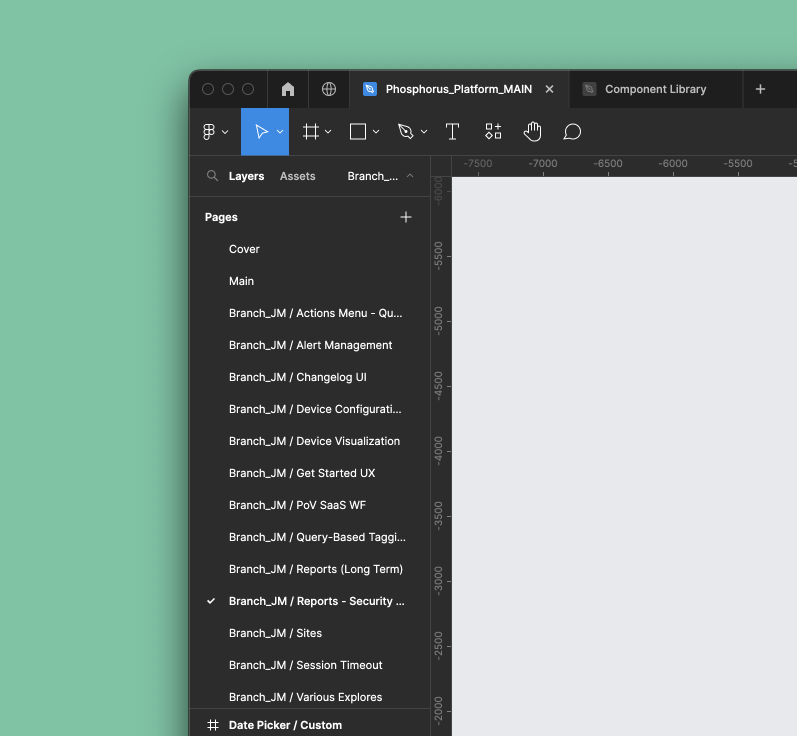The height and width of the screenshot is (736, 797).
Task: Select the Text tool
Action: pyautogui.click(x=452, y=132)
